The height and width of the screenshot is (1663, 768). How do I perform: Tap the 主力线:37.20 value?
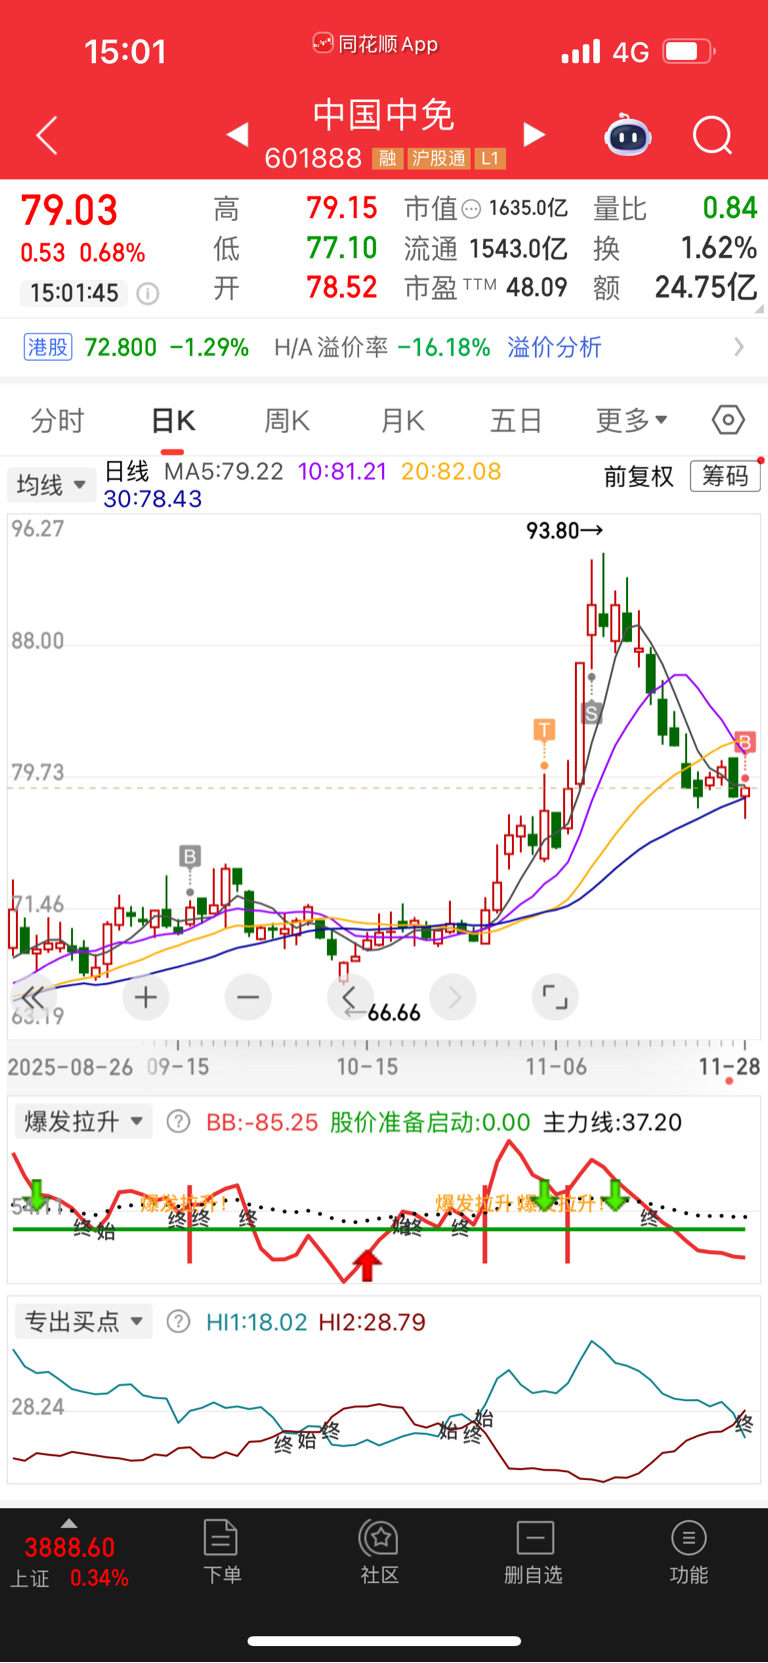click(x=612, y=1122)
